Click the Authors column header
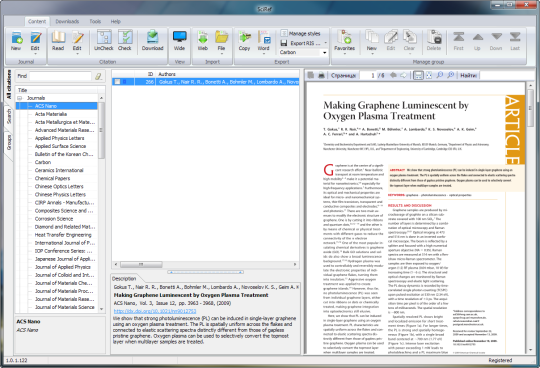 tap(227, 74)
